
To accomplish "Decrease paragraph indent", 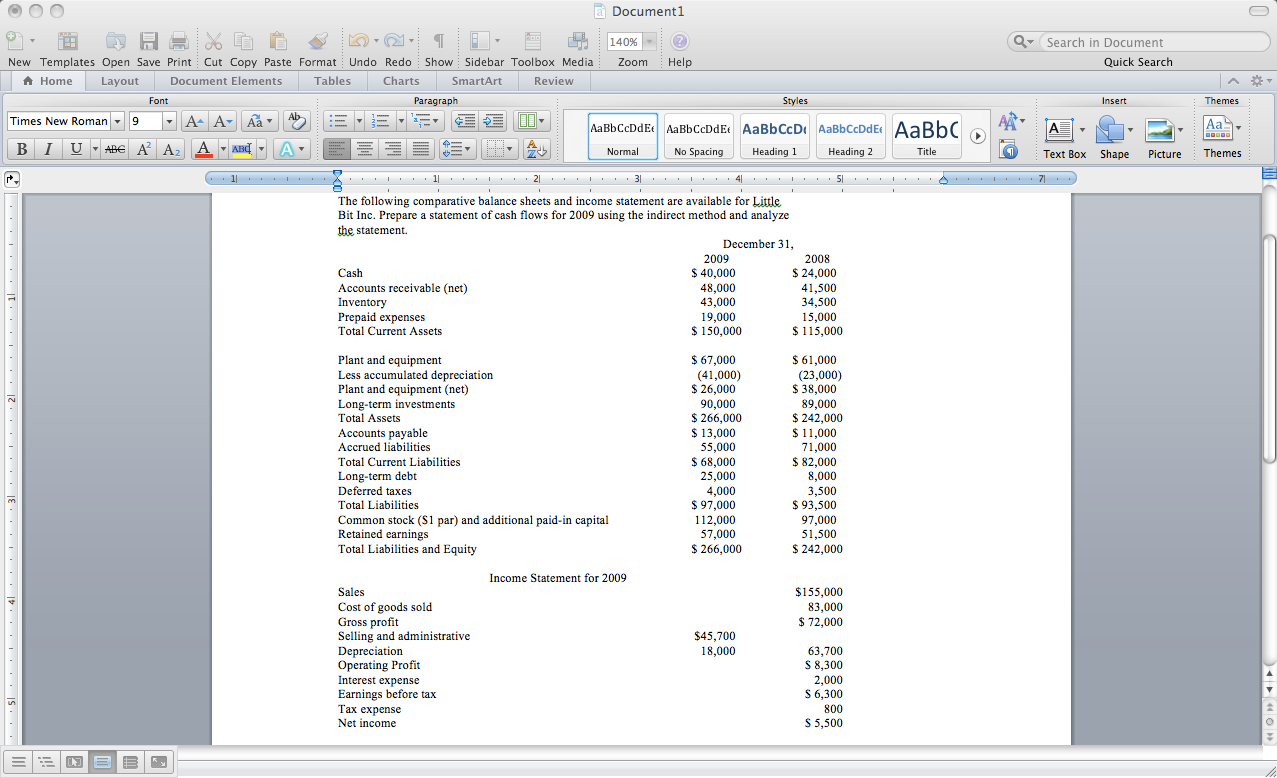I will (x=464, y=121).
